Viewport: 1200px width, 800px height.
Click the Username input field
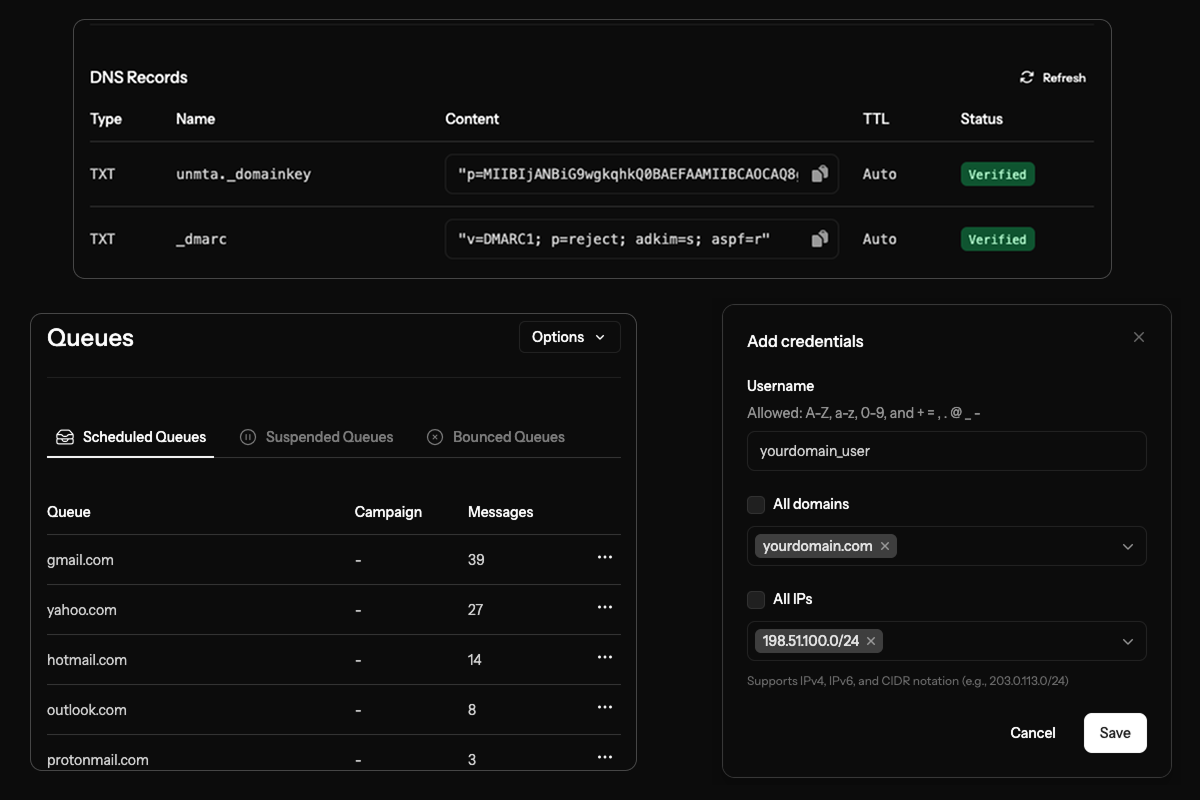pyautogui.click(x=946, y=451)
